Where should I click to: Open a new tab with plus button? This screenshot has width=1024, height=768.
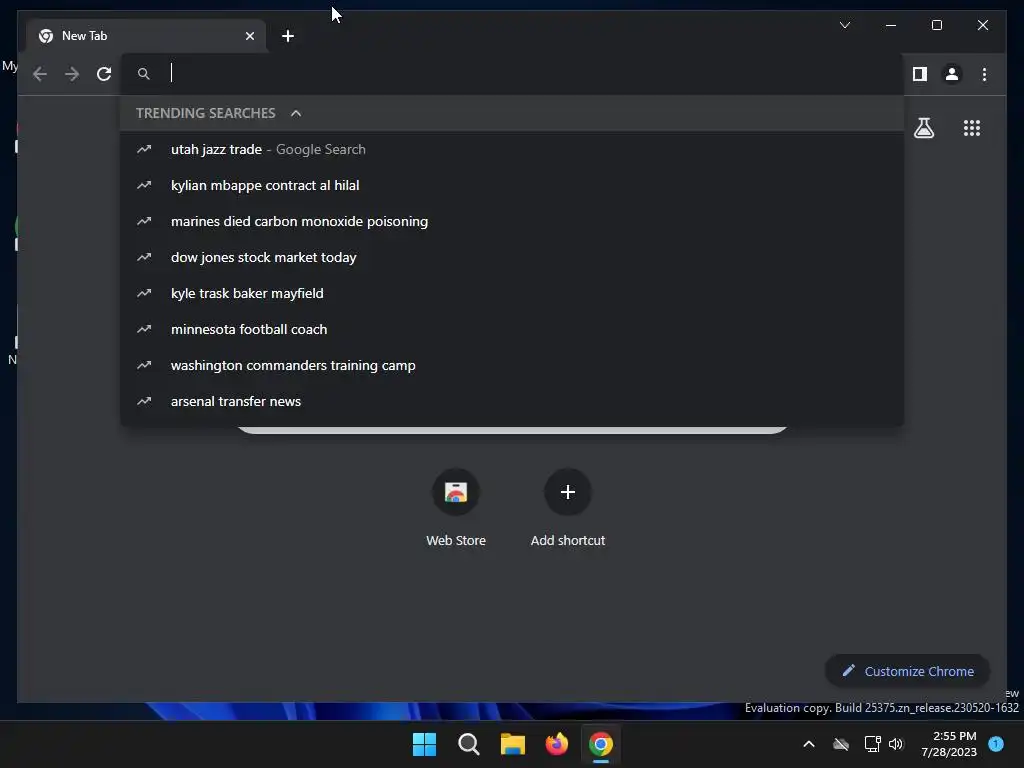287,36
